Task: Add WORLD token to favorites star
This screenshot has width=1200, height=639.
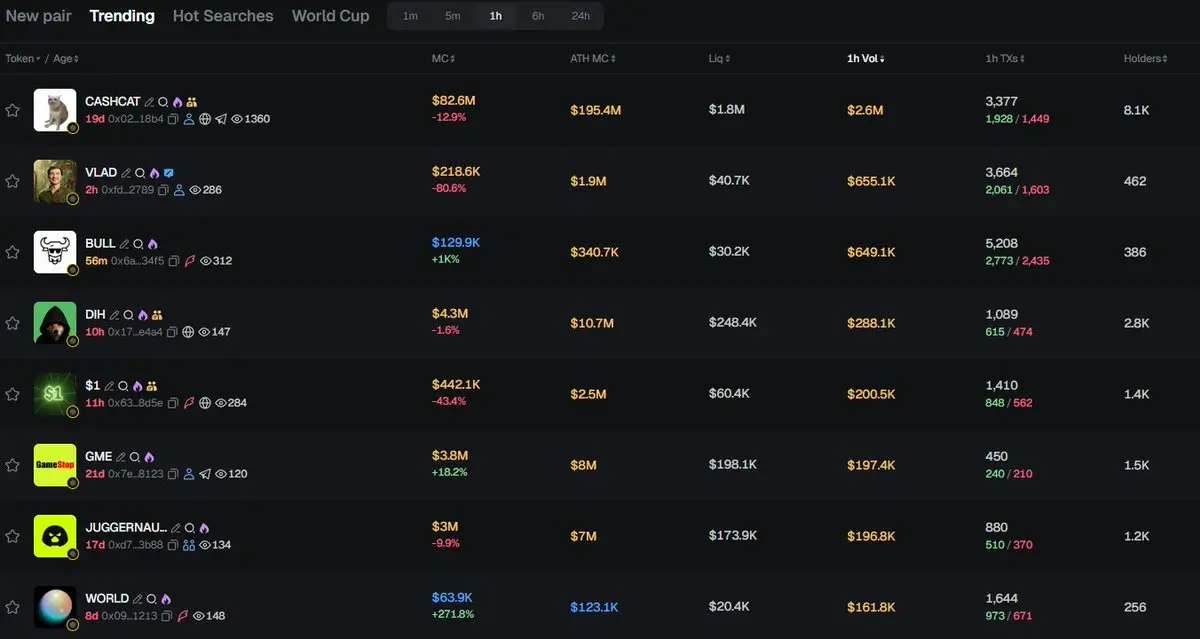Action: tap(12, 607)
